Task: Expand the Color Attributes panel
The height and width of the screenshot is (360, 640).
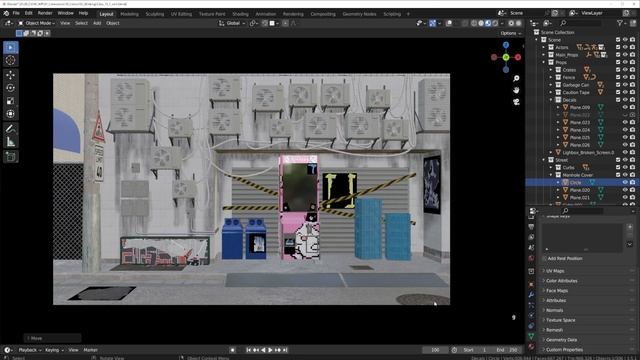Action: point(561,281)
